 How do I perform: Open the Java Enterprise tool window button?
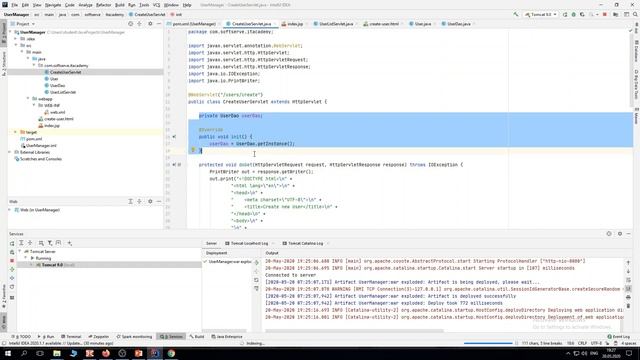click(x=227, y=337)
